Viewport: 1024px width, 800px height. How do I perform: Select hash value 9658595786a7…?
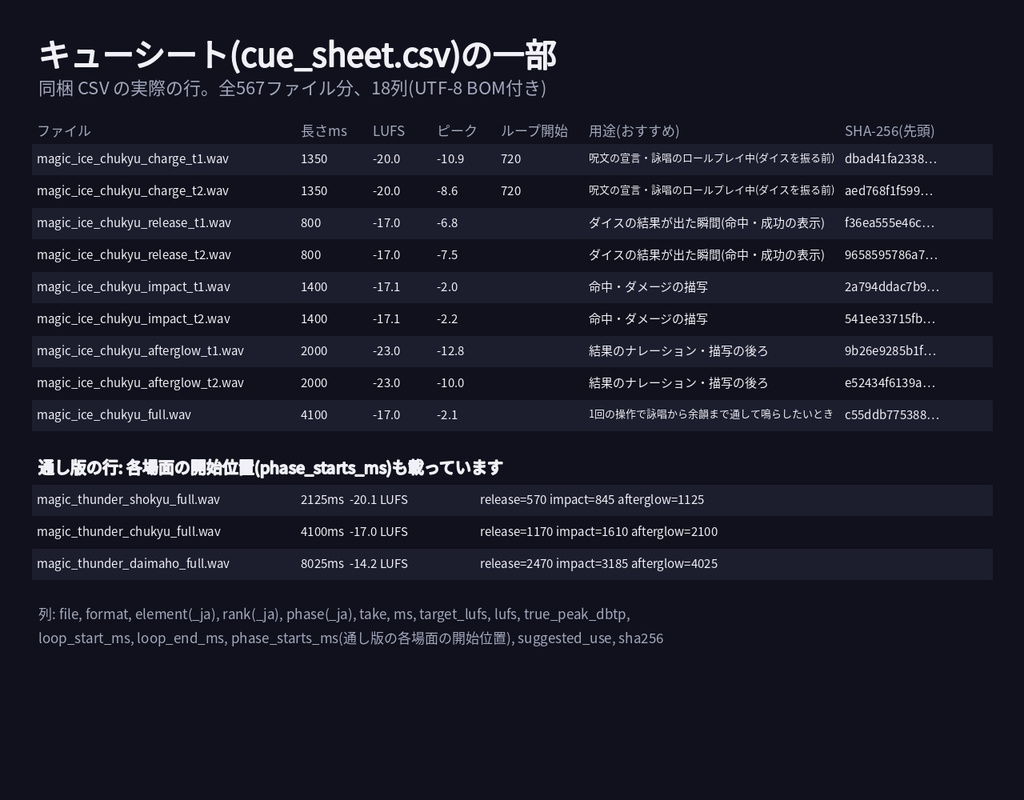point(891,255)
